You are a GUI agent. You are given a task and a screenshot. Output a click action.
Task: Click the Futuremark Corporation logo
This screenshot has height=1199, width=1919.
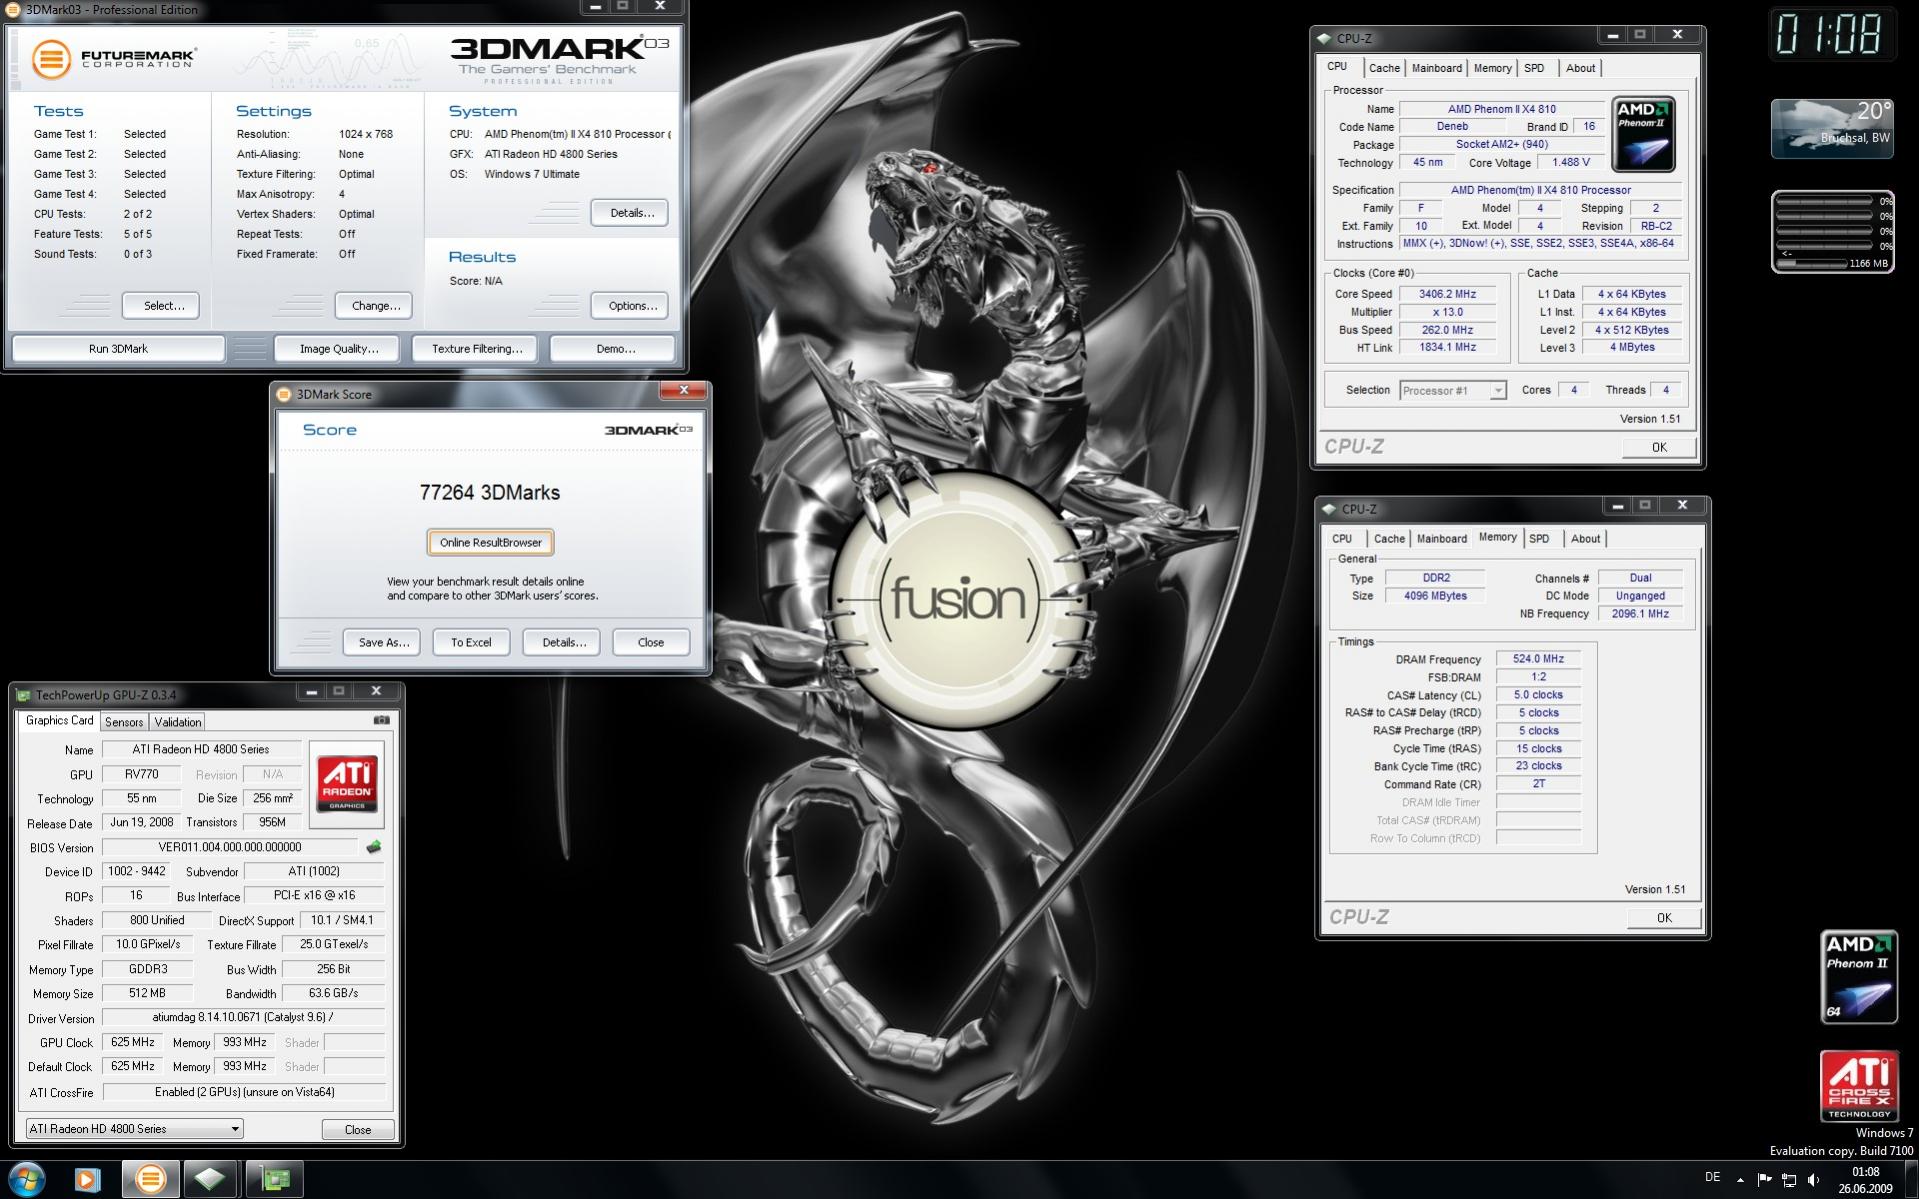tap(113, 58)
